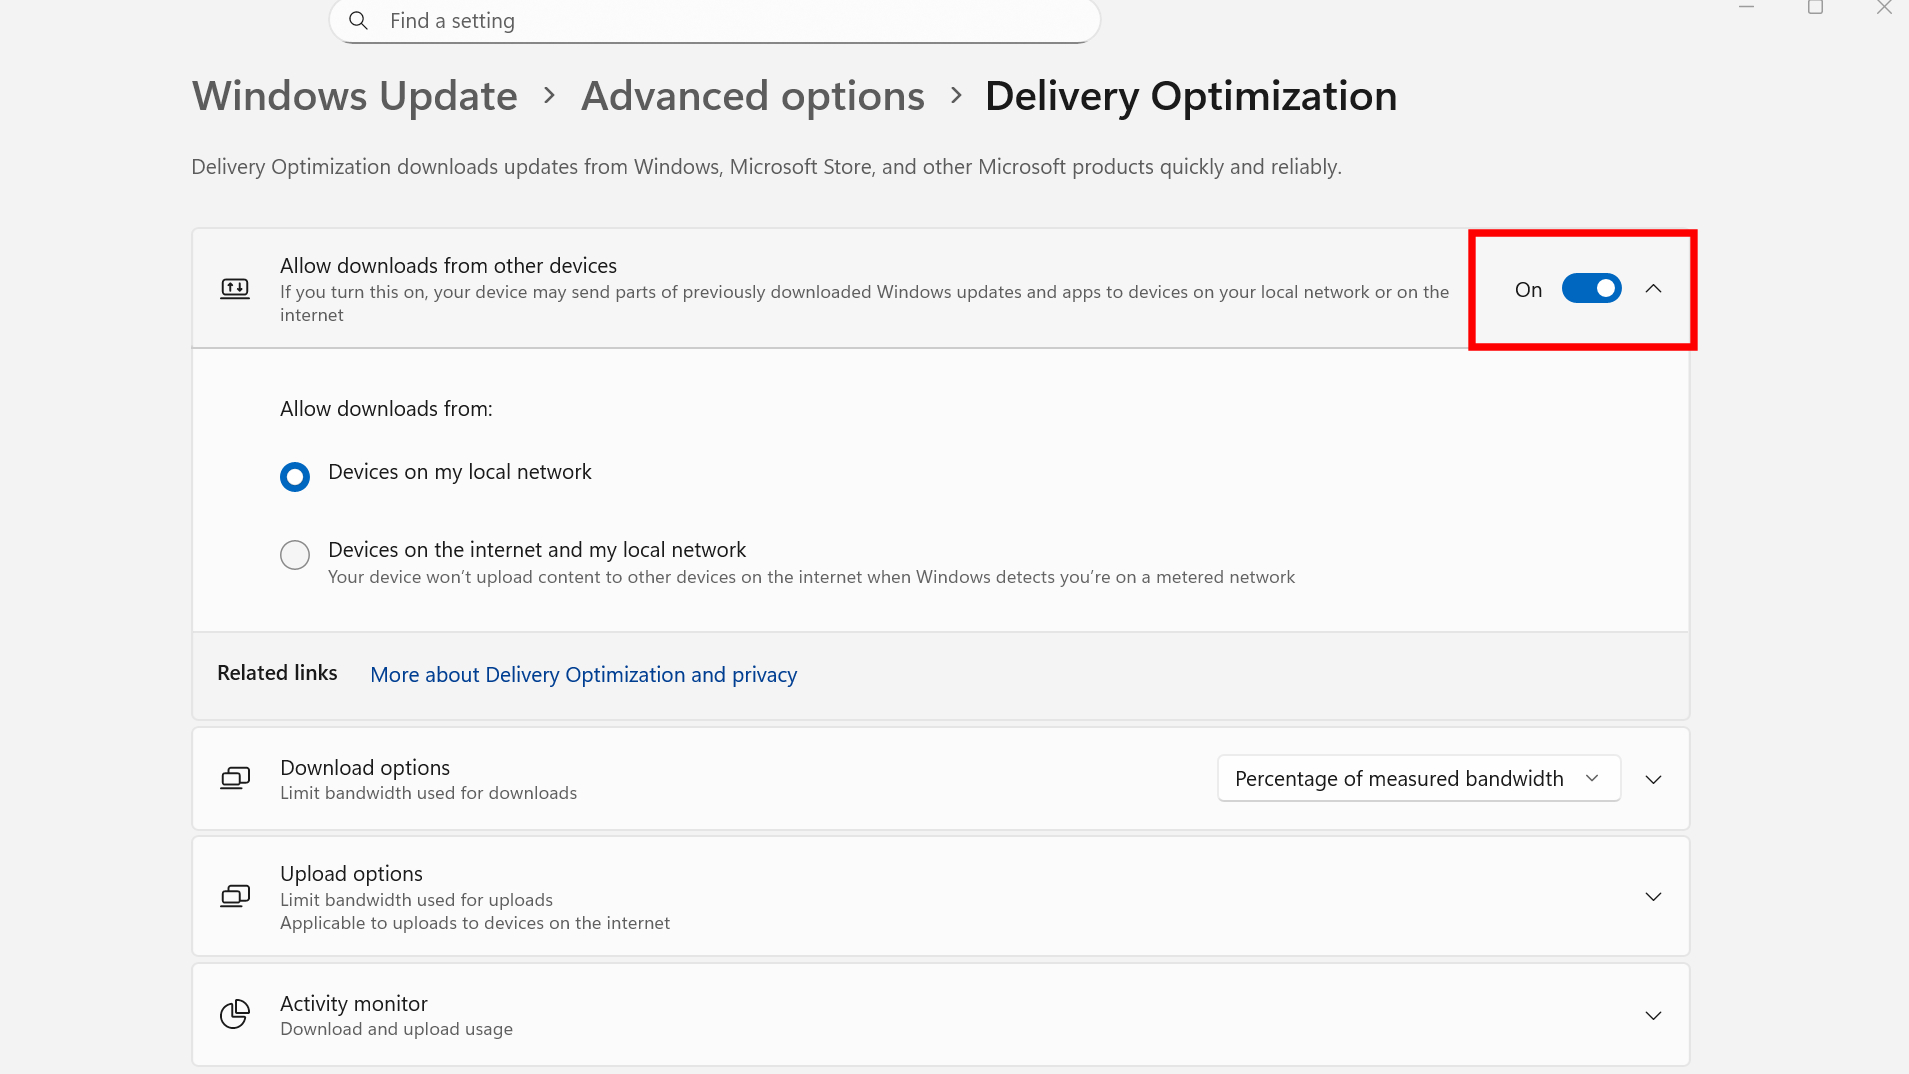Click the Allow downloads from other devices icon

click(235, 288)
